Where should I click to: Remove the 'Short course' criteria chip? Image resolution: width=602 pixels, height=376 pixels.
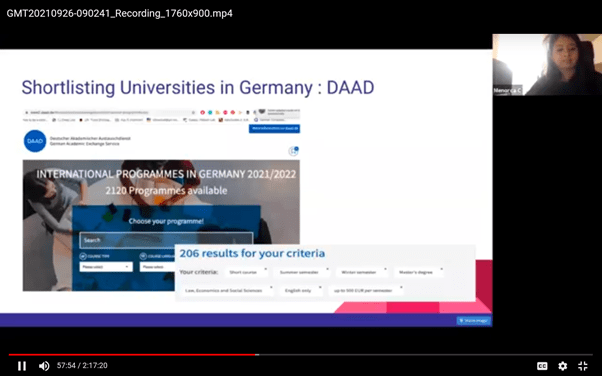click(266, 269)
